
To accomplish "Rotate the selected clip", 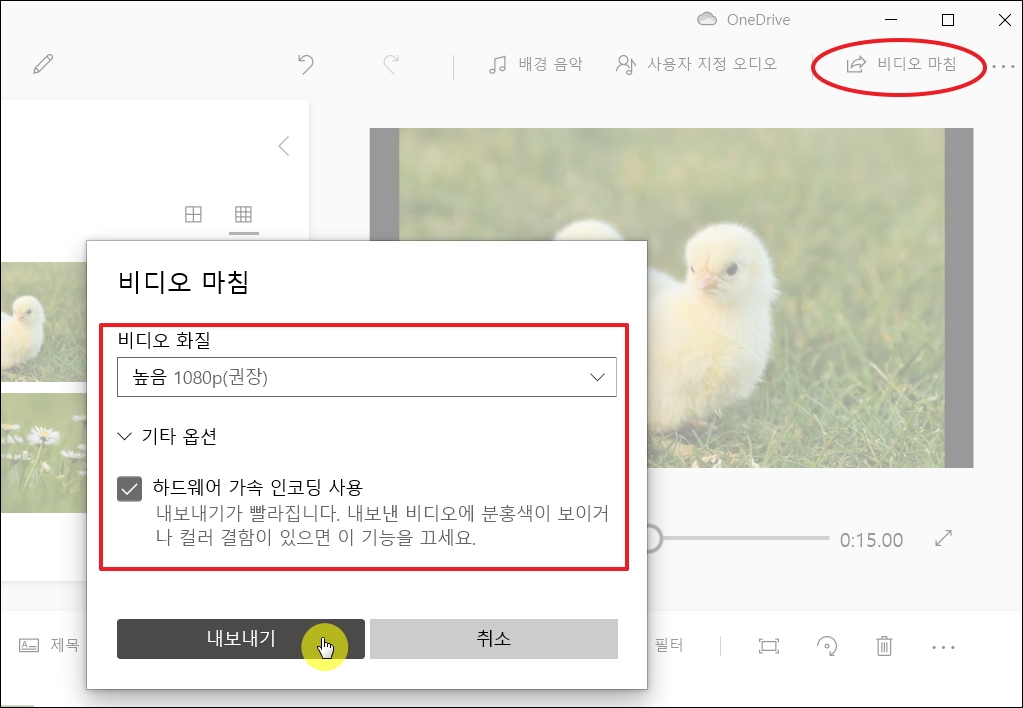I will point(827,646).
